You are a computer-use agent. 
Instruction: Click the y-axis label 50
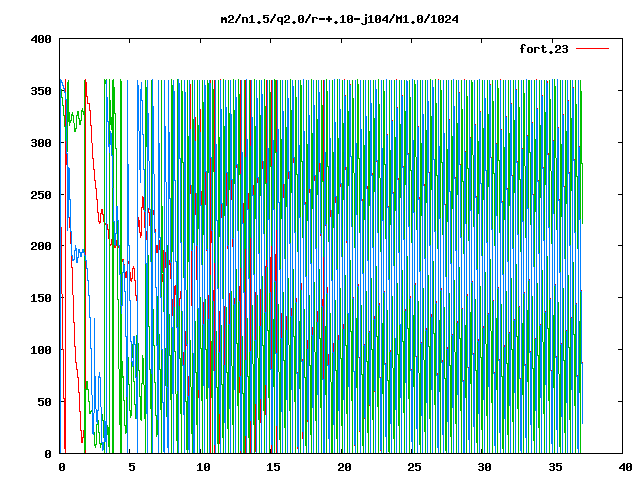pos(44,402)
